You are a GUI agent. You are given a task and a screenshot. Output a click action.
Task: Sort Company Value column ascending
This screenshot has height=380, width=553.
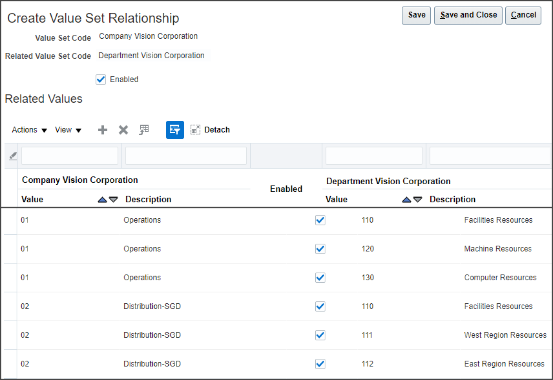(102, 200)
